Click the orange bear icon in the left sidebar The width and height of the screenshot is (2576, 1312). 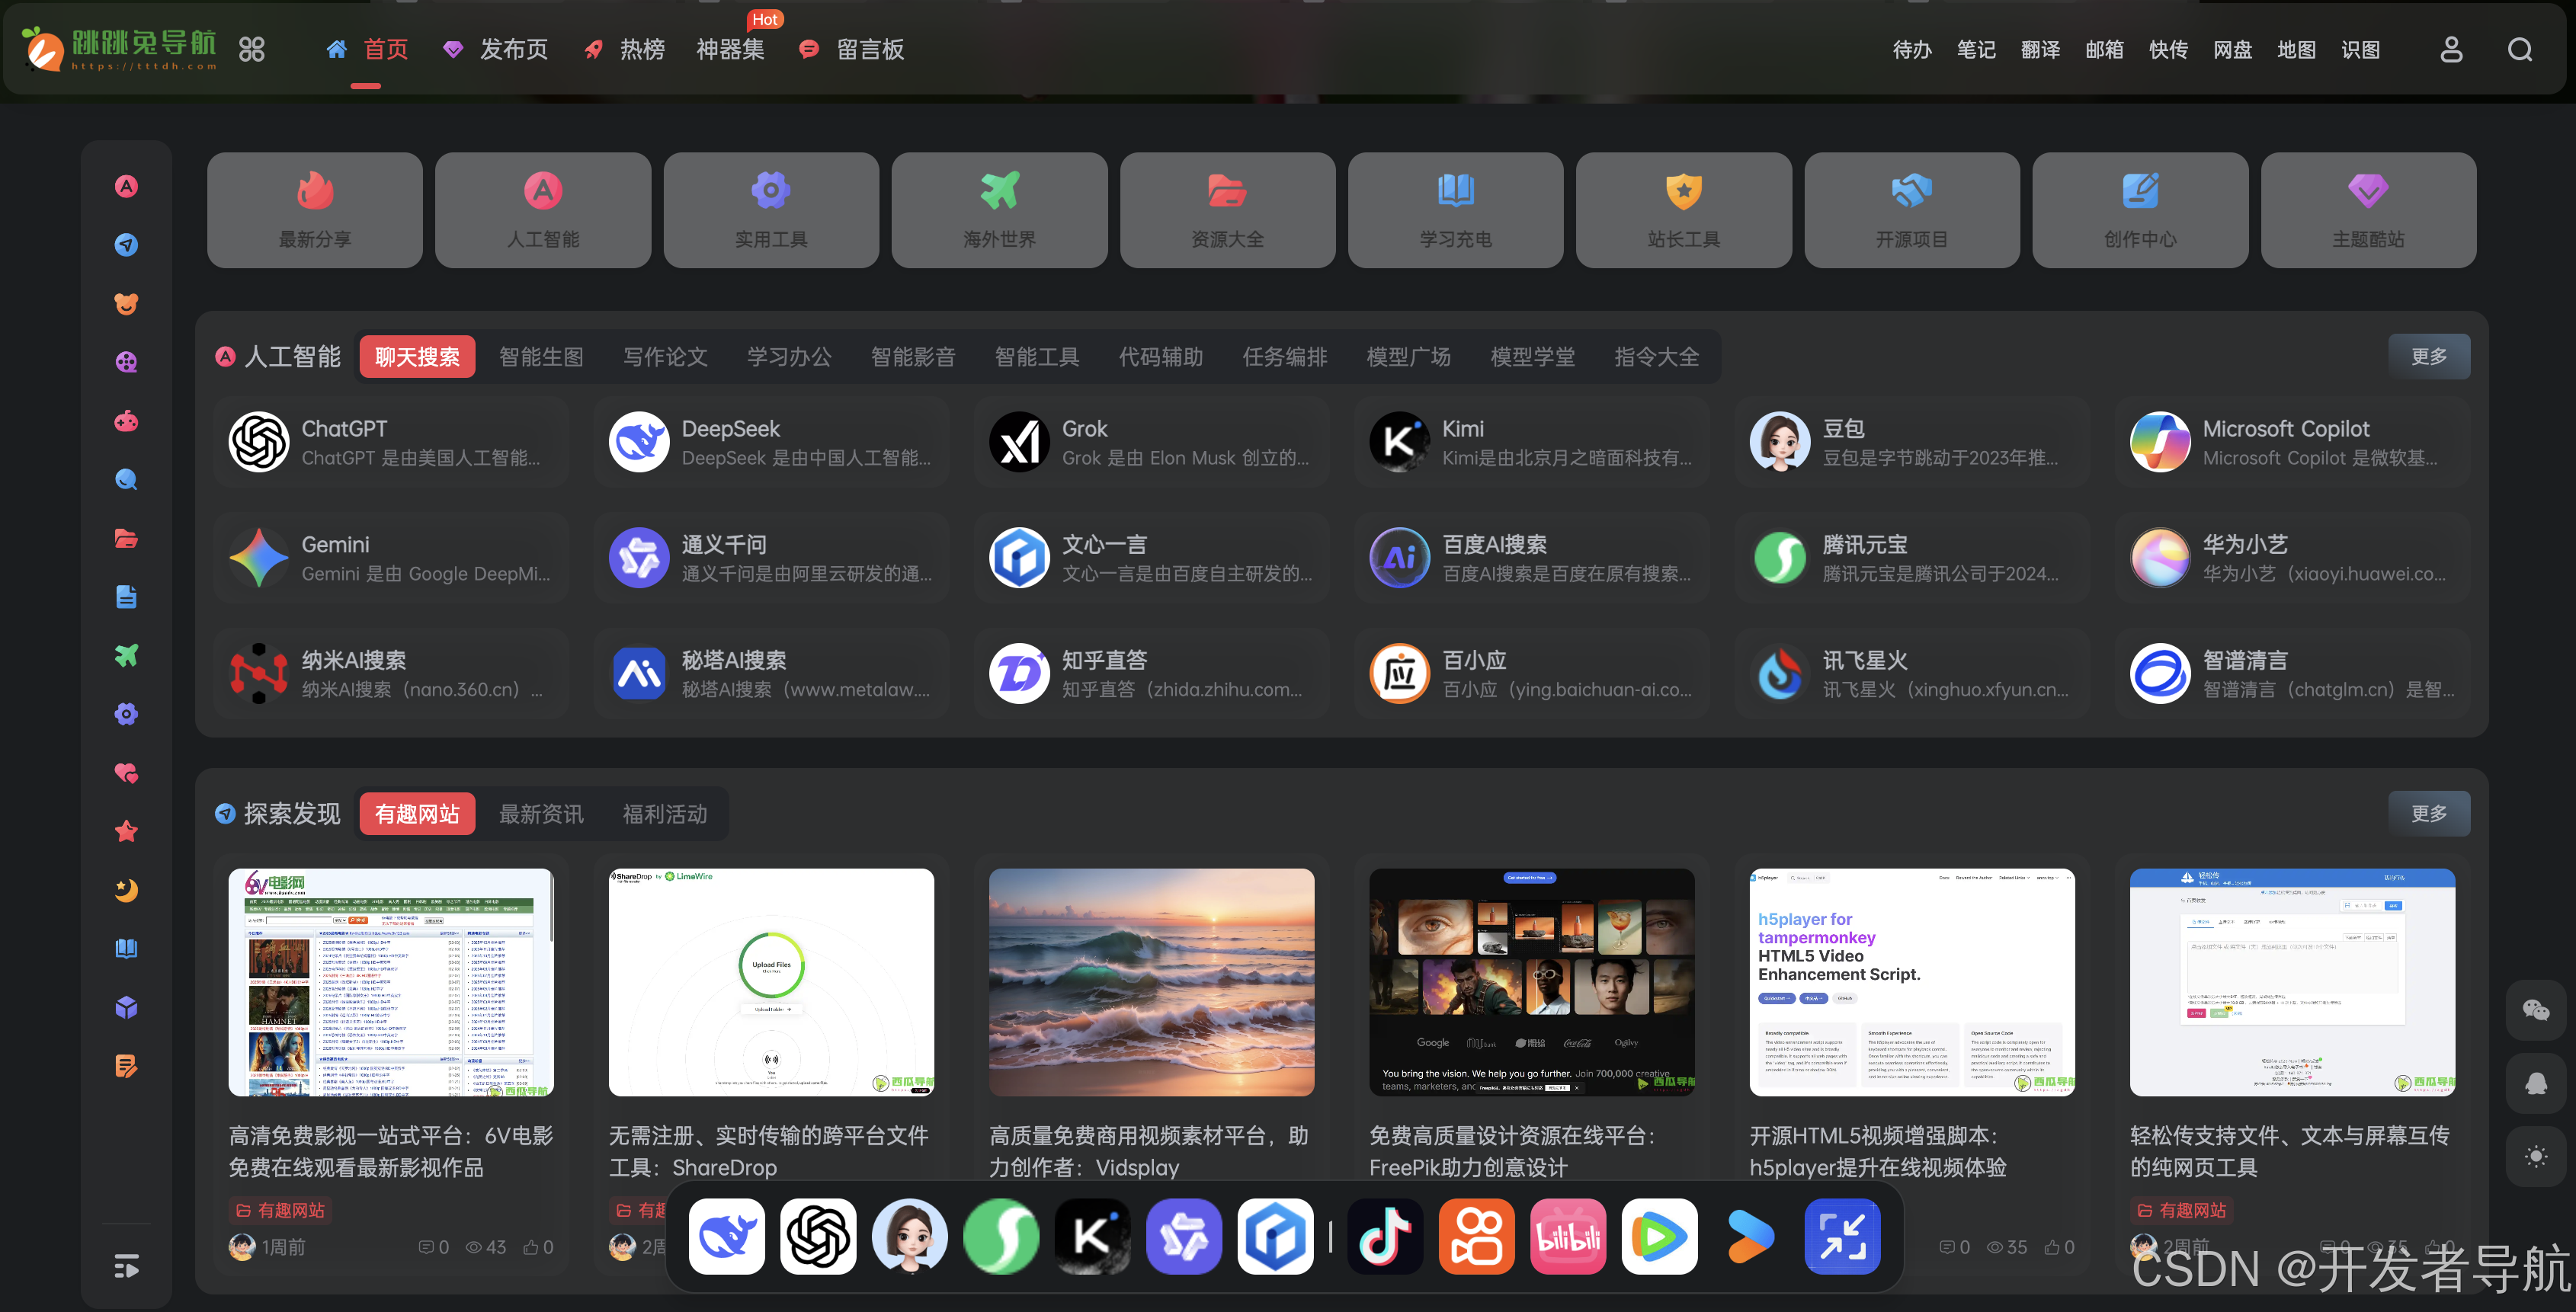[126, 303]
